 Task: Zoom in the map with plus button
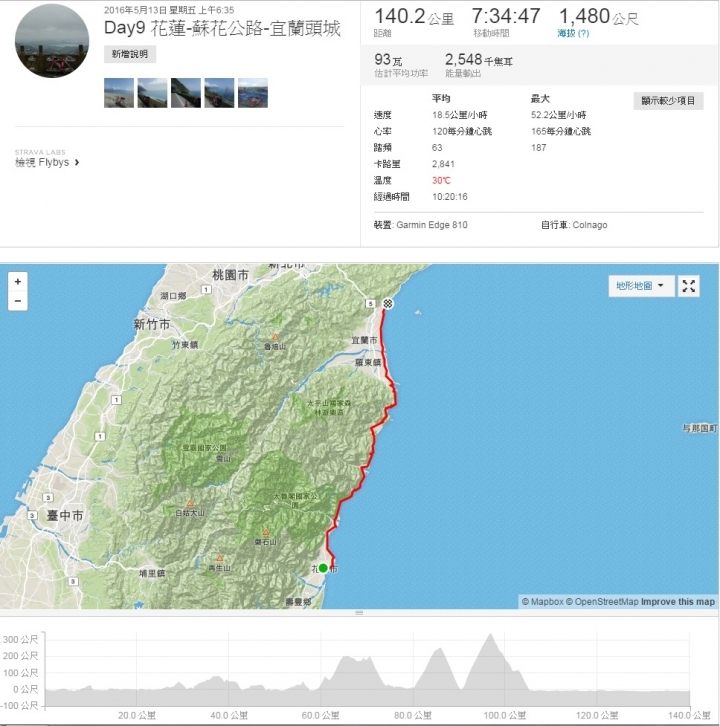click(x=18, y=282)
